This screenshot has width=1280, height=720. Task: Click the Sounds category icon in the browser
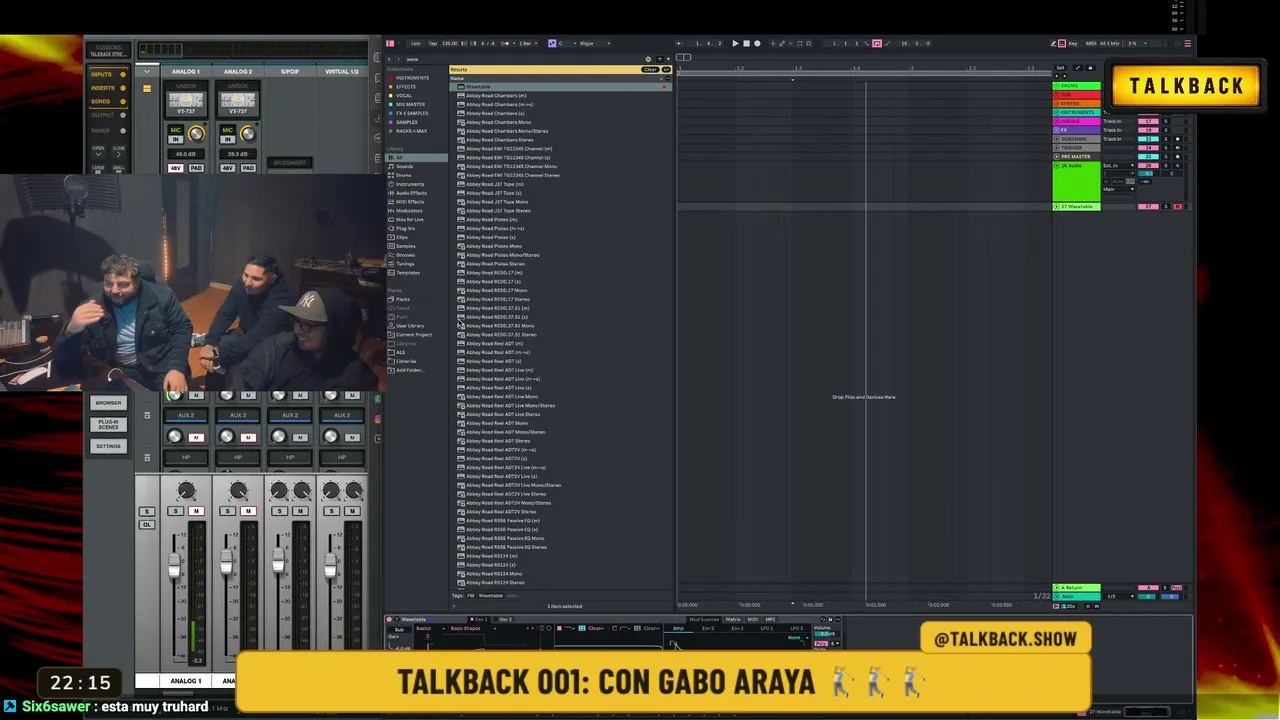coord(392,167)
